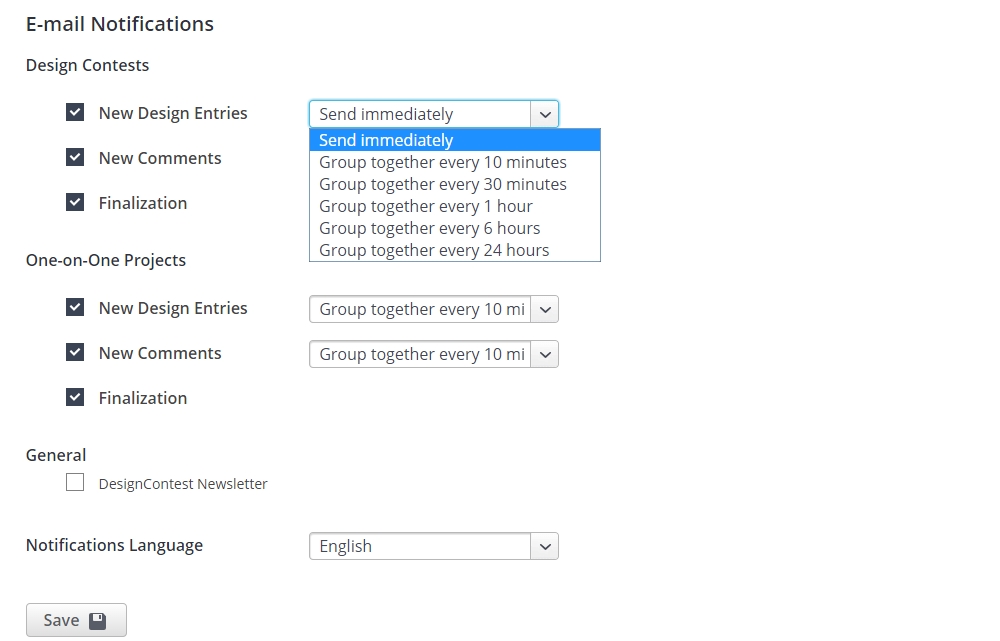The image size is (1000, 641).
Task: Uncheck New Design Entries under One-on-One Projects
Action: coord(75,307)
